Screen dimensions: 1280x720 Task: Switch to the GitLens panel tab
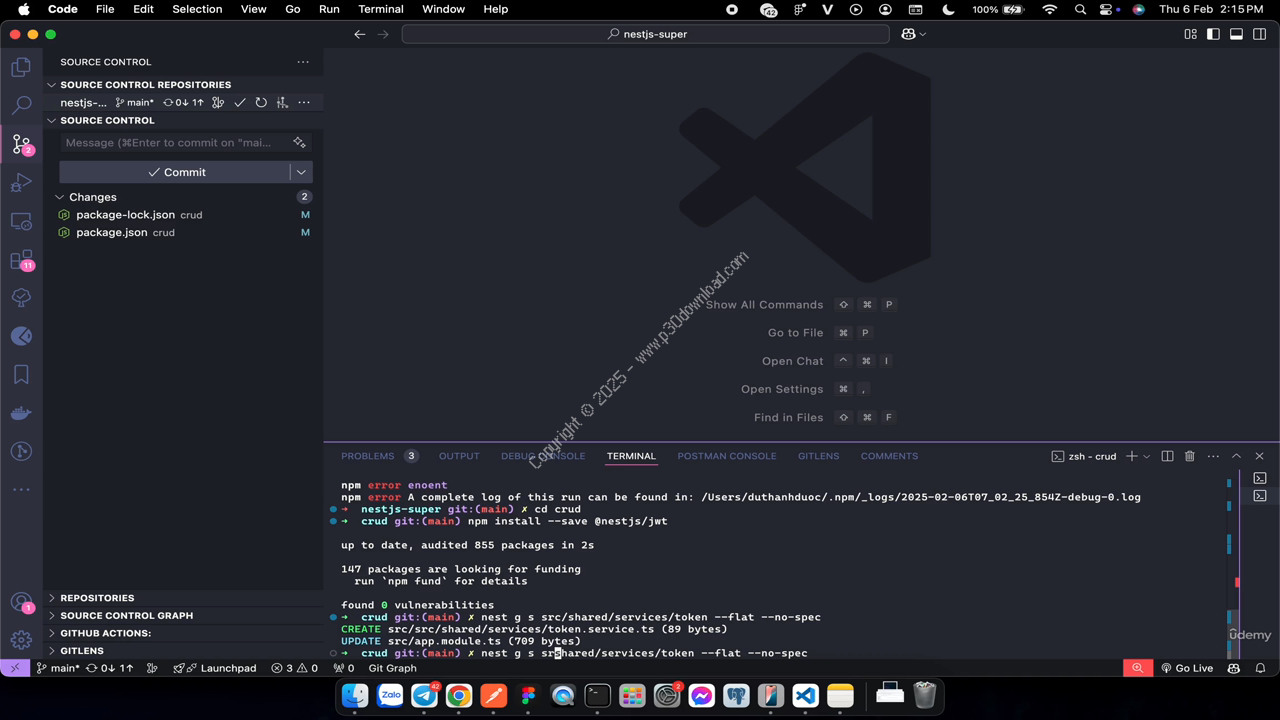[x=818, y=456]
